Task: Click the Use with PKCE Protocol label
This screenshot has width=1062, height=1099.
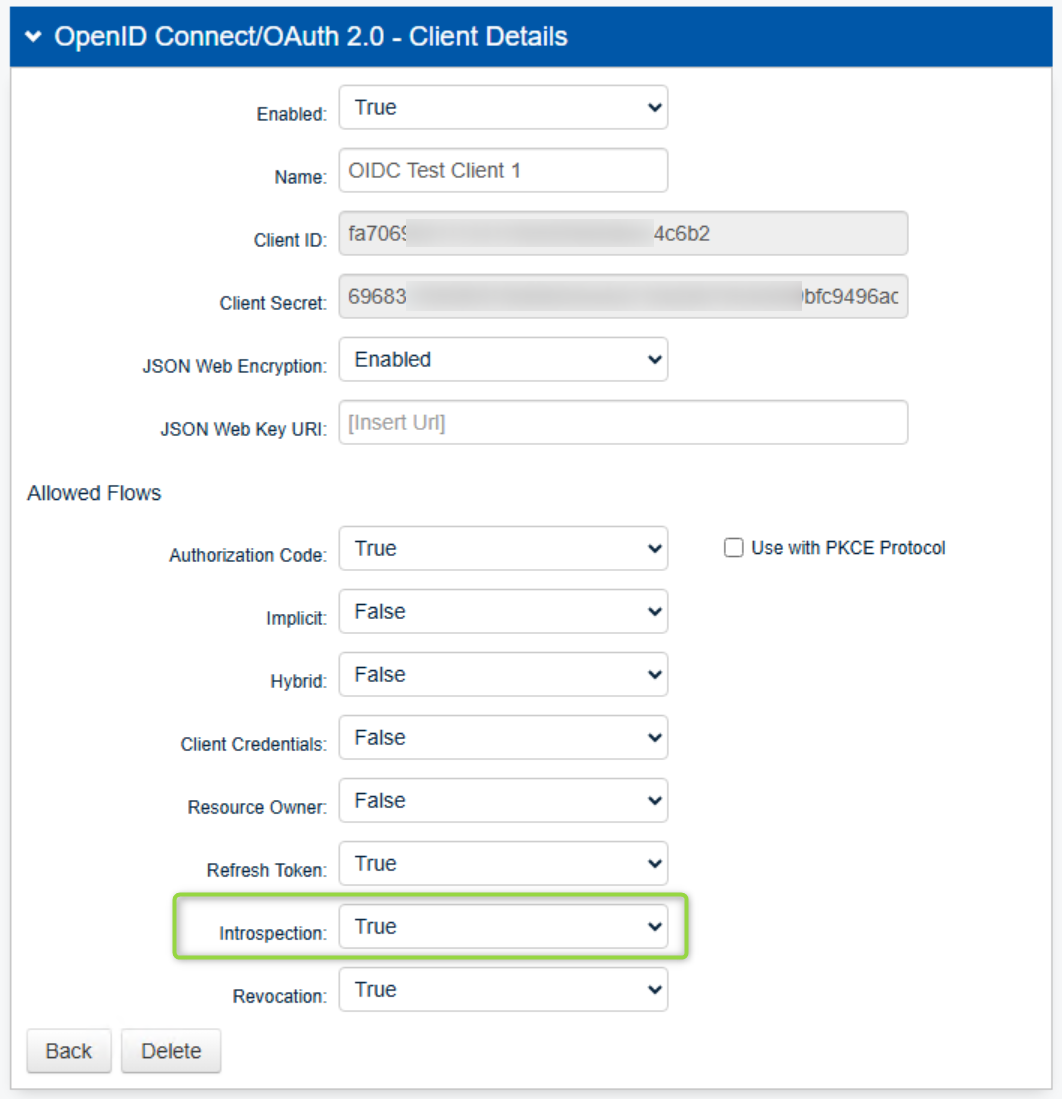Action: click(x=848, y=547)
